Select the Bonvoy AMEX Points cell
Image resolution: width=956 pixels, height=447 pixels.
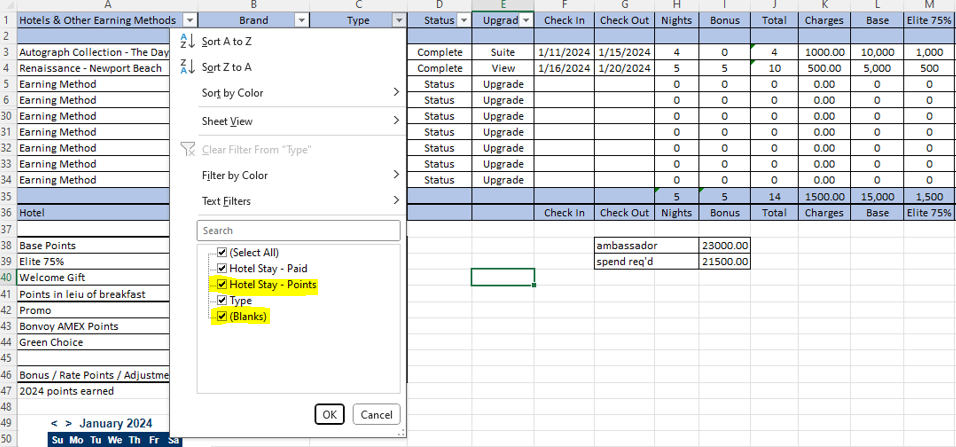click(x=94, y=326)
